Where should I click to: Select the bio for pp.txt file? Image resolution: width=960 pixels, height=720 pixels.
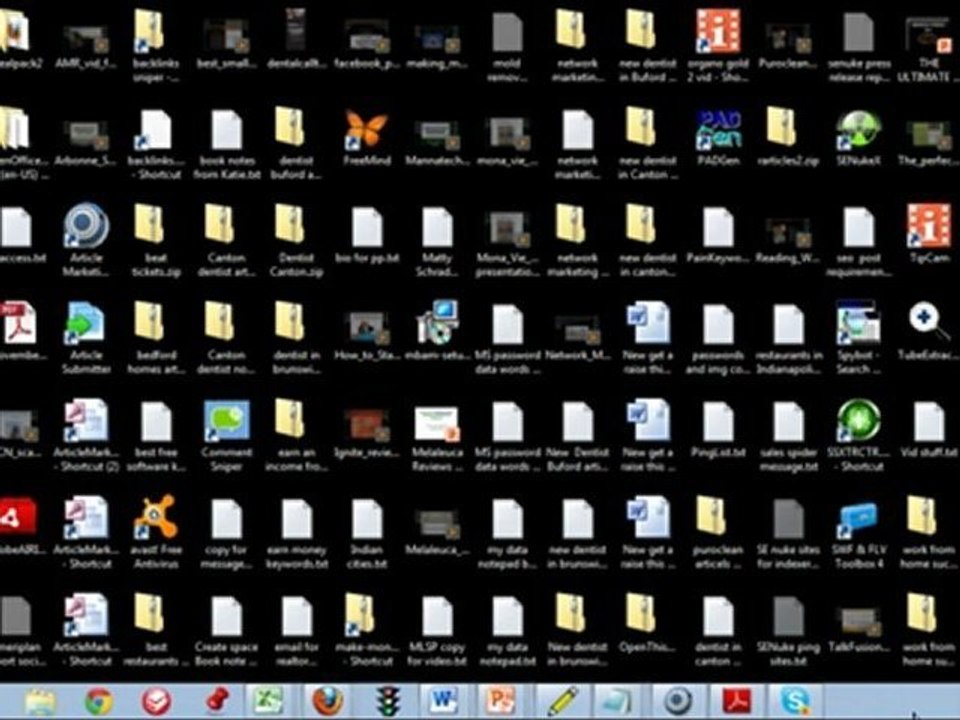coord(366,234)
